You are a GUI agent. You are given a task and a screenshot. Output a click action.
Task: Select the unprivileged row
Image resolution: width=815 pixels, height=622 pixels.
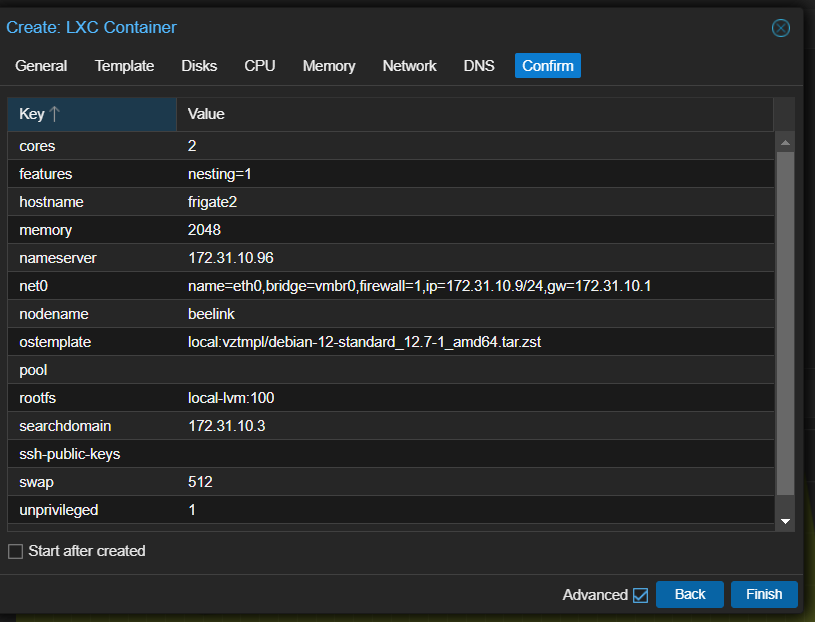[x=300, y=510]
